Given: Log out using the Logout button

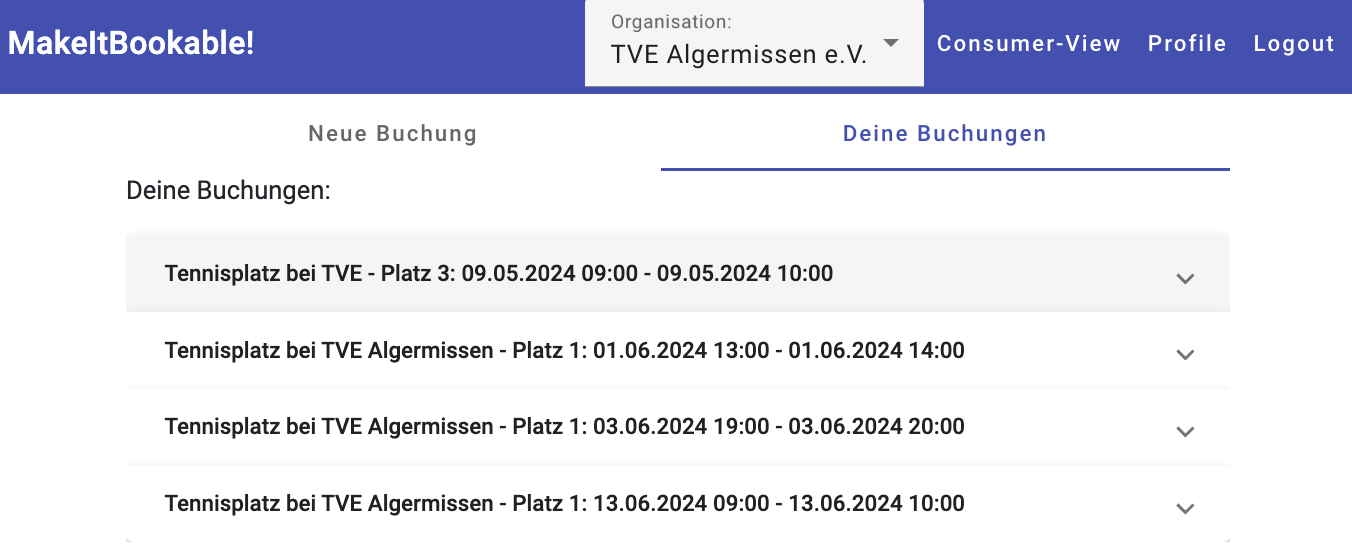Looking at the screenshot, I should coord(1294,44).
